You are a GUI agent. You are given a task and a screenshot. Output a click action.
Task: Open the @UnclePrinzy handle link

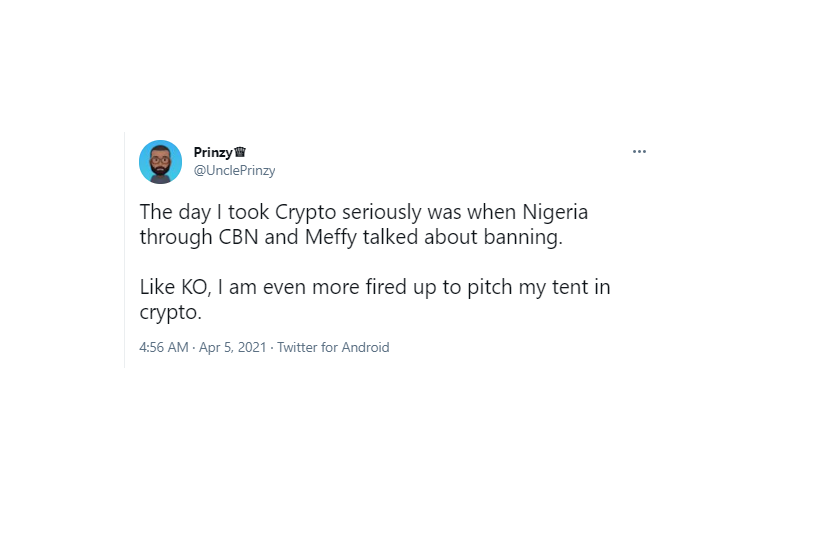(234, 171)
